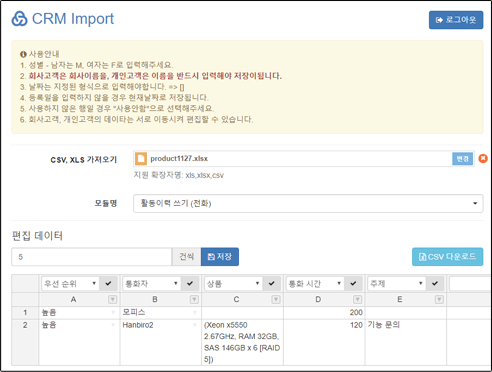Remove uploaded file with red X icon

(483, 159)
